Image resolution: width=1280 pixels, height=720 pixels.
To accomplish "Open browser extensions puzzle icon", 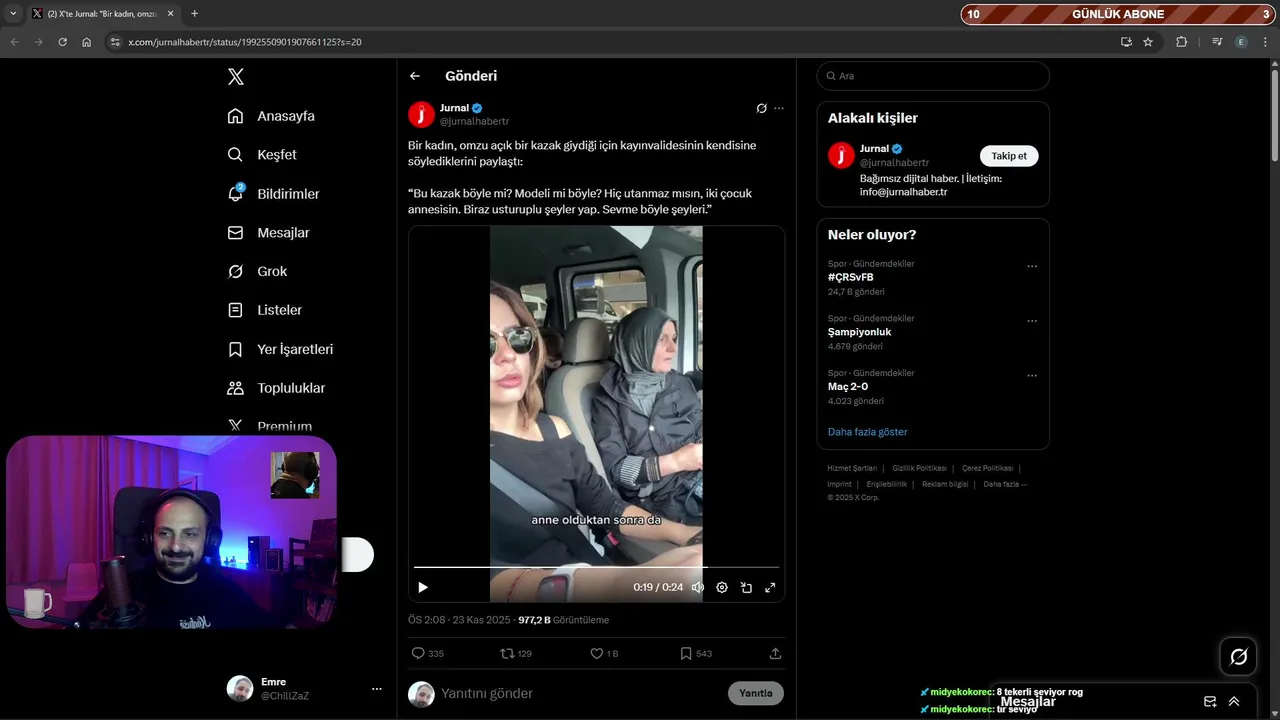I will [x=1182, y=42].
